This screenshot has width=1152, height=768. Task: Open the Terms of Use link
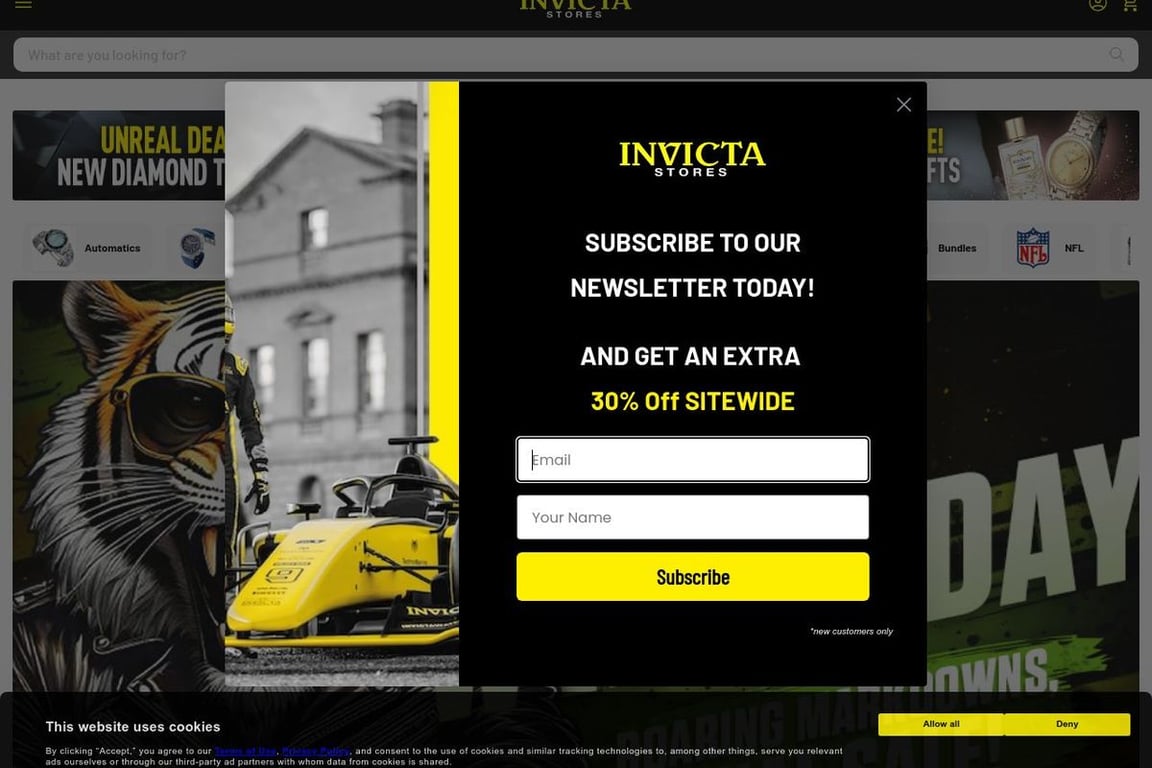point(245,751)
